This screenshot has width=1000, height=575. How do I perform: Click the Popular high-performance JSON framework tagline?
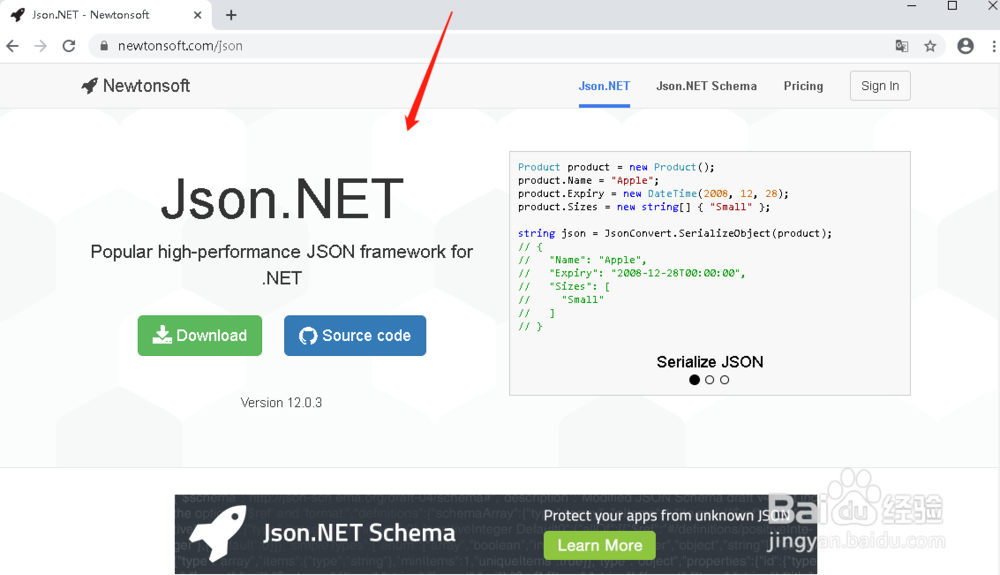281,265
